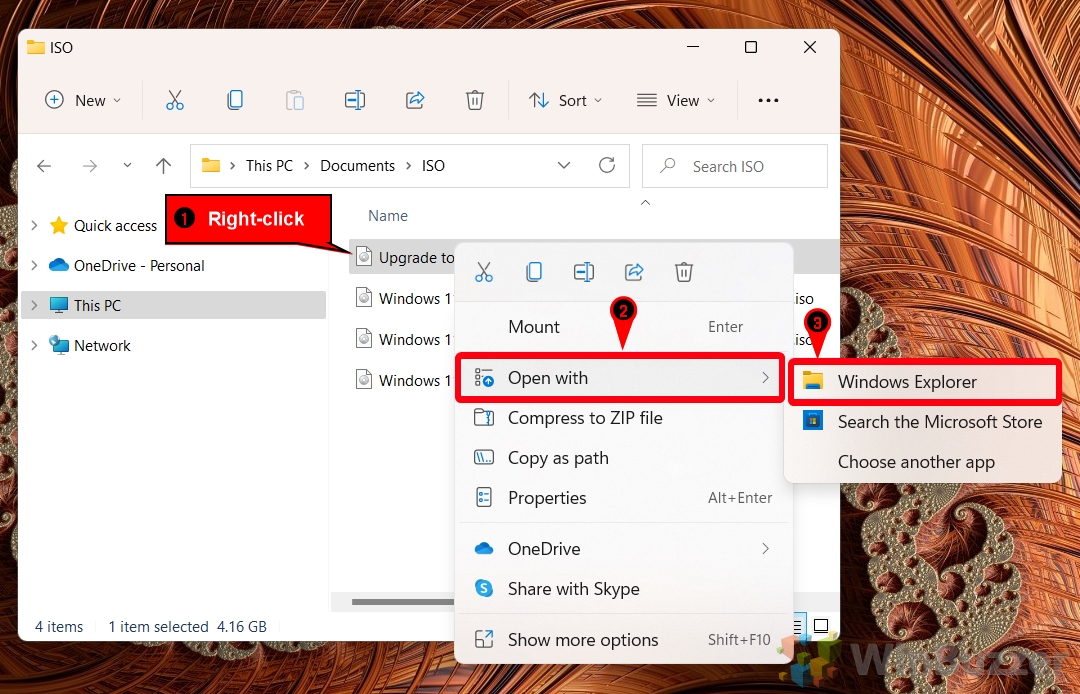The image size is (1080, 694).
Task: Select This PC in navigation pane
Action: pos(174,305)
